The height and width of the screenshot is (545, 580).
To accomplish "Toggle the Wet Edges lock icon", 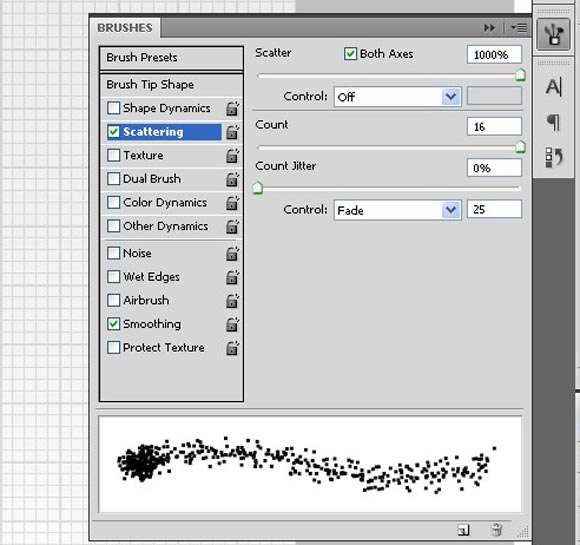I will pos(232,277).
